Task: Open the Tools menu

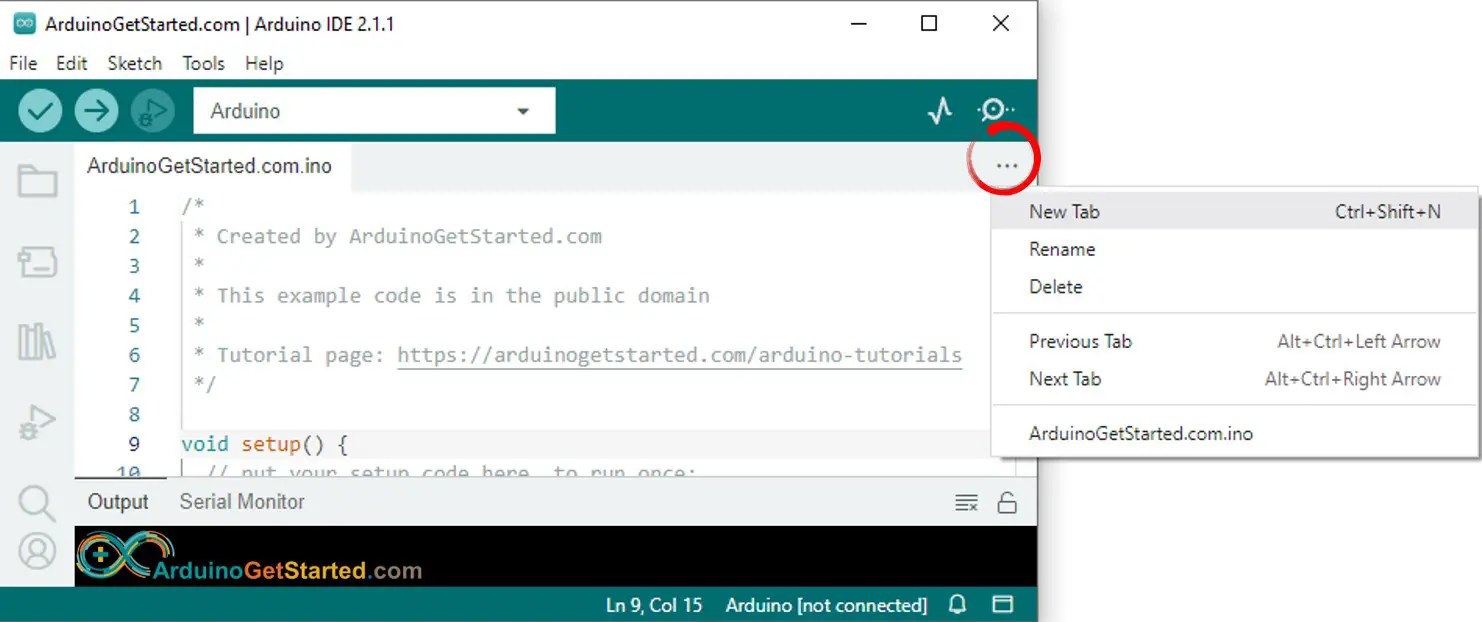Action: [x=203, y=63]
